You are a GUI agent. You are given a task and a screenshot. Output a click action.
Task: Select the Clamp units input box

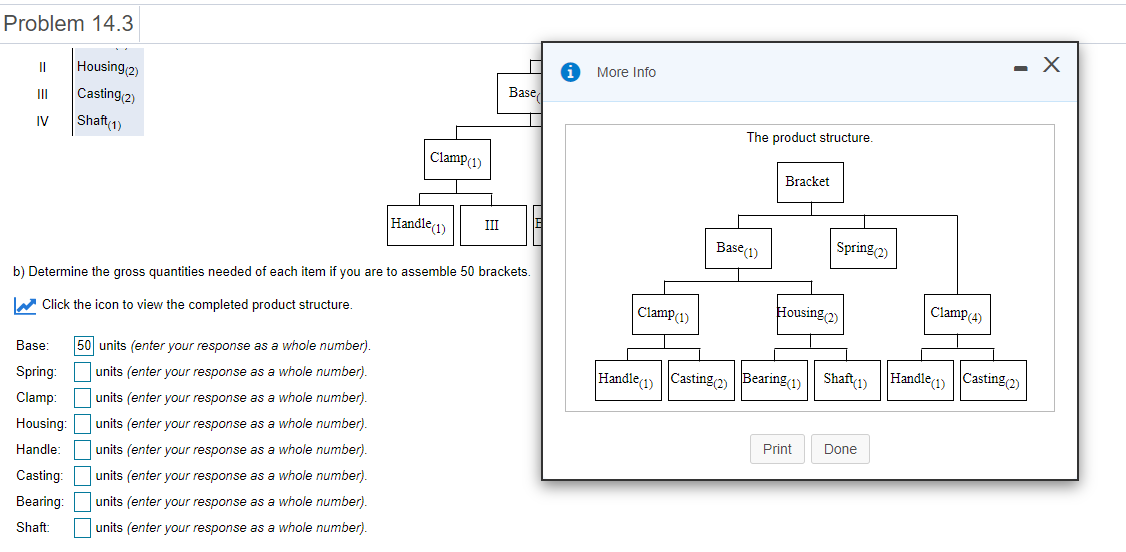84,398
